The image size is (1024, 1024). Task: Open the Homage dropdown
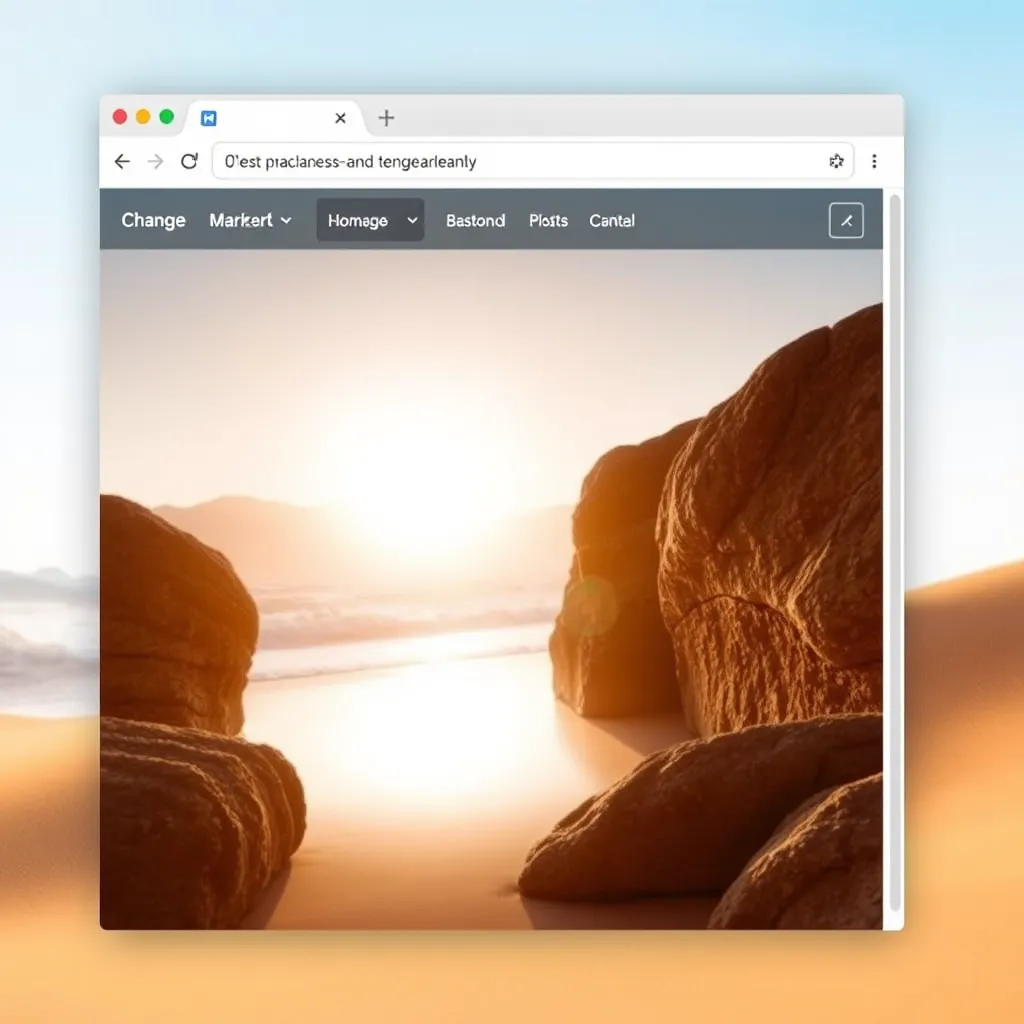pos(370,220)
